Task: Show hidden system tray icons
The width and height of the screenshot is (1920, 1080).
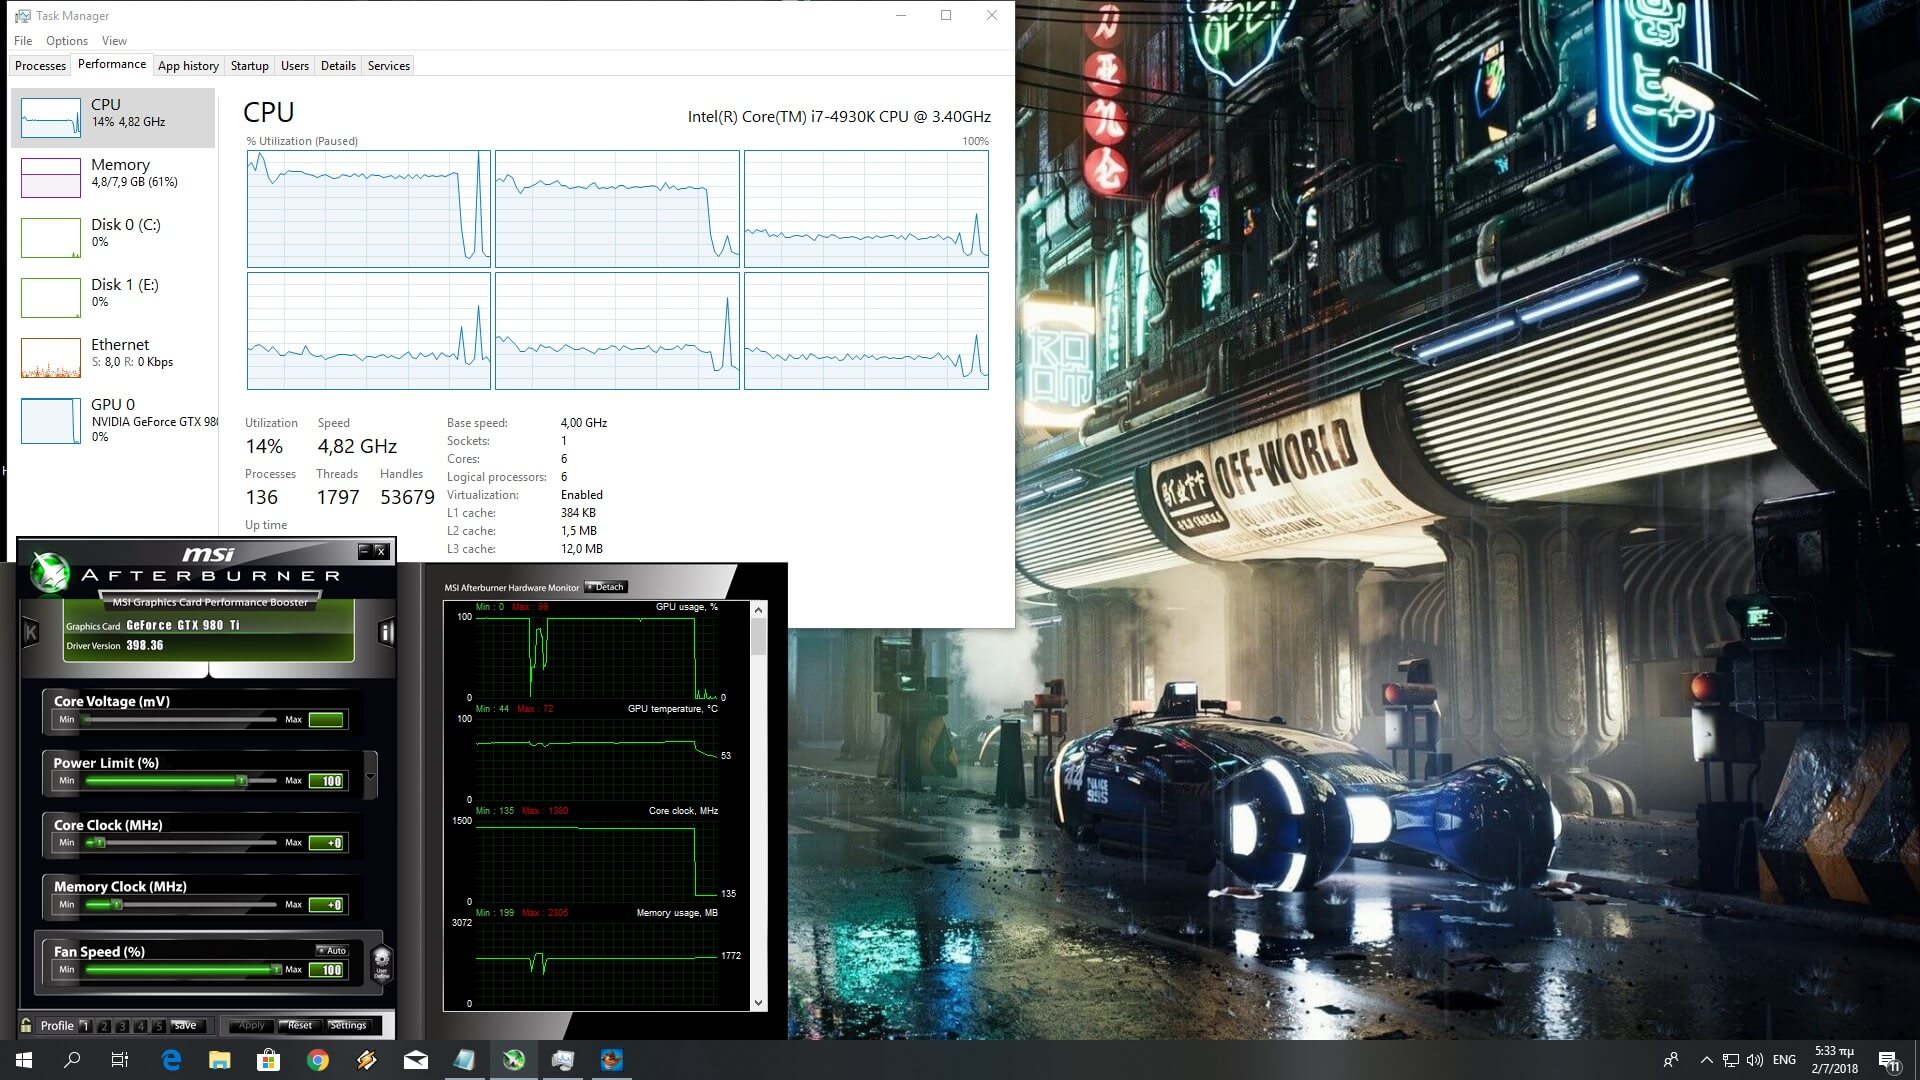Action: 1706,1060
